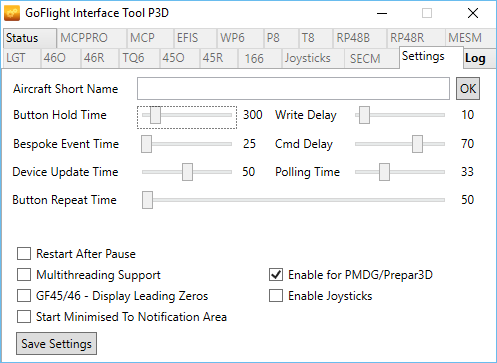This screenshot has height=363, width=497.
Task: Click the Polling Time slider handle
Action: coord(384,172)
